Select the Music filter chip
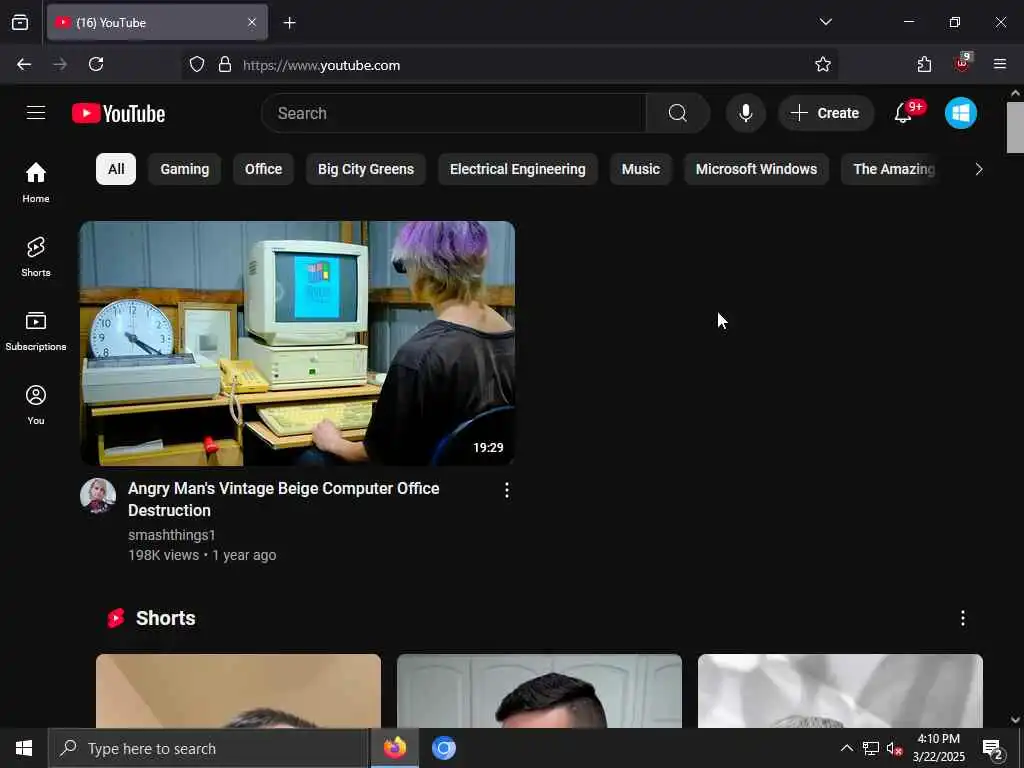The height and width of the screenshot is (768, 1024). coord(641,169)
